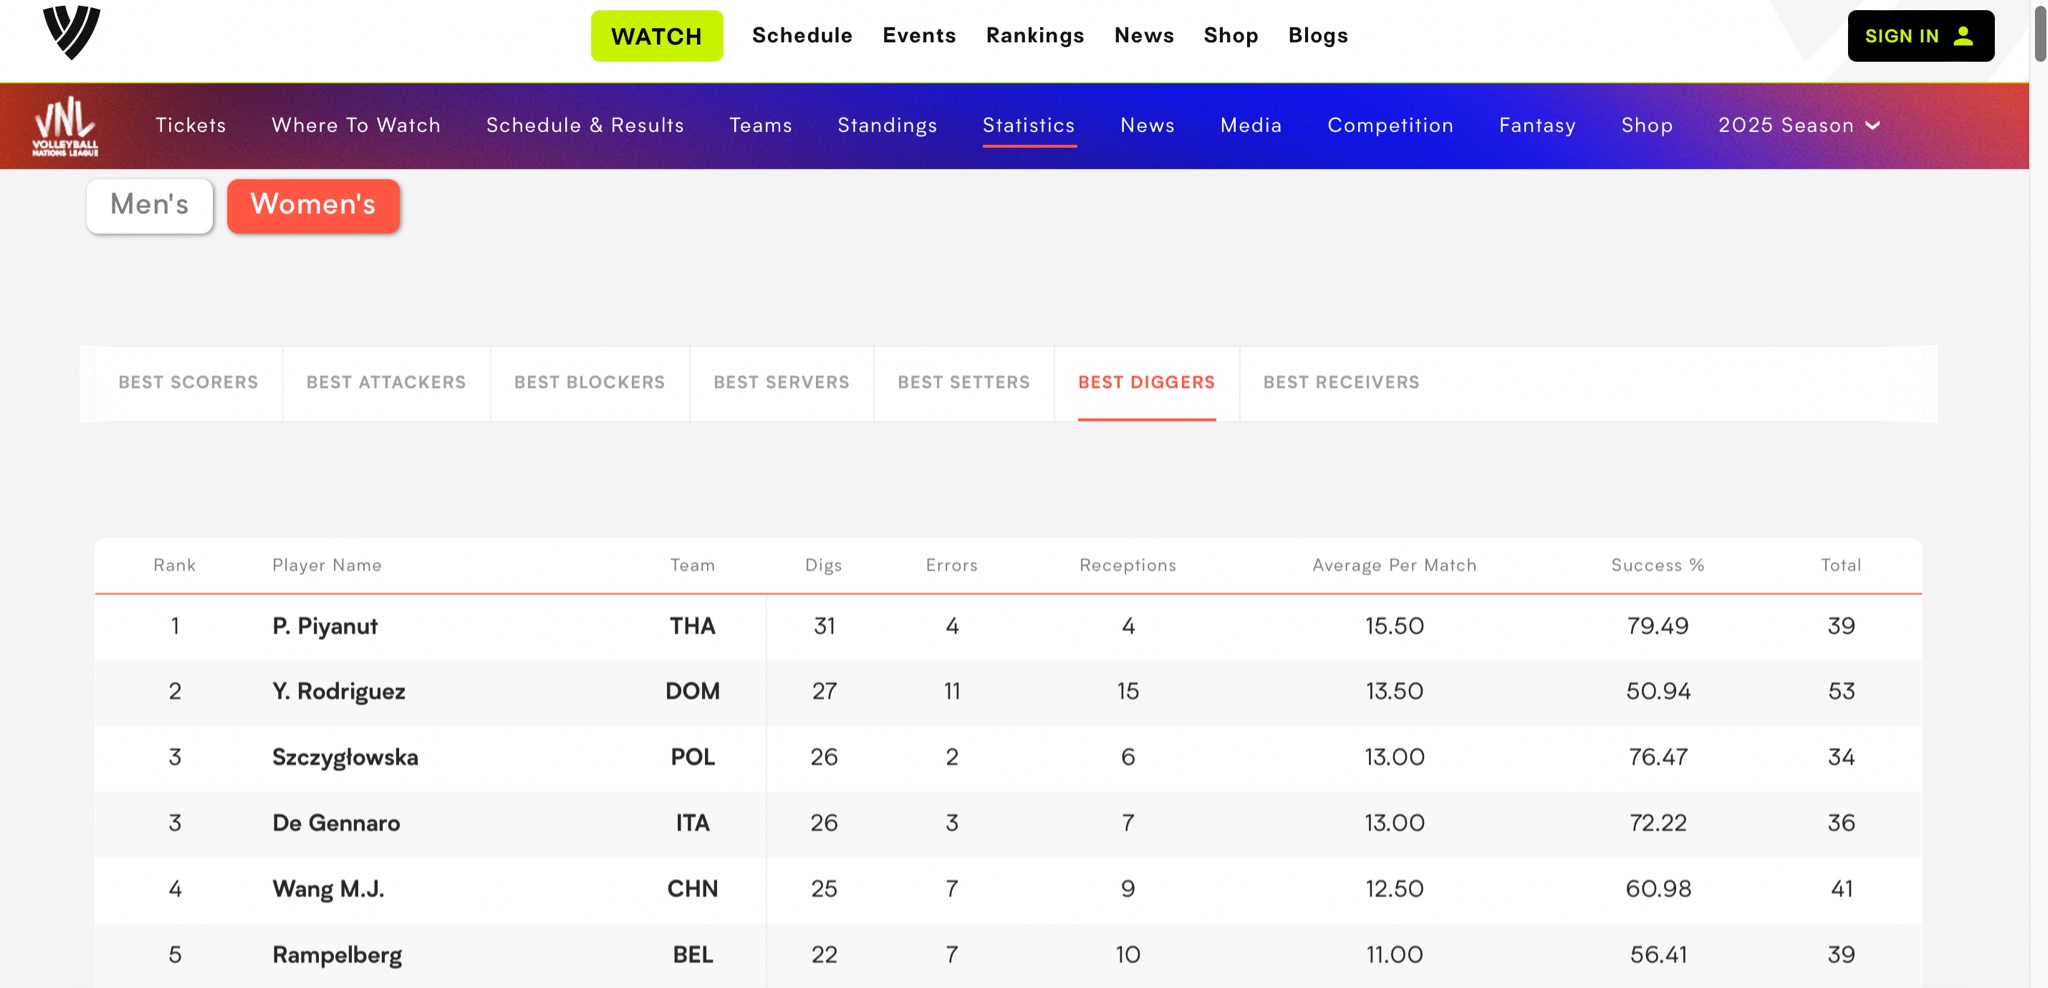The image size is (2048, 988).
Task: Click average value 15.50
Action: click(x=1394, y=626)
